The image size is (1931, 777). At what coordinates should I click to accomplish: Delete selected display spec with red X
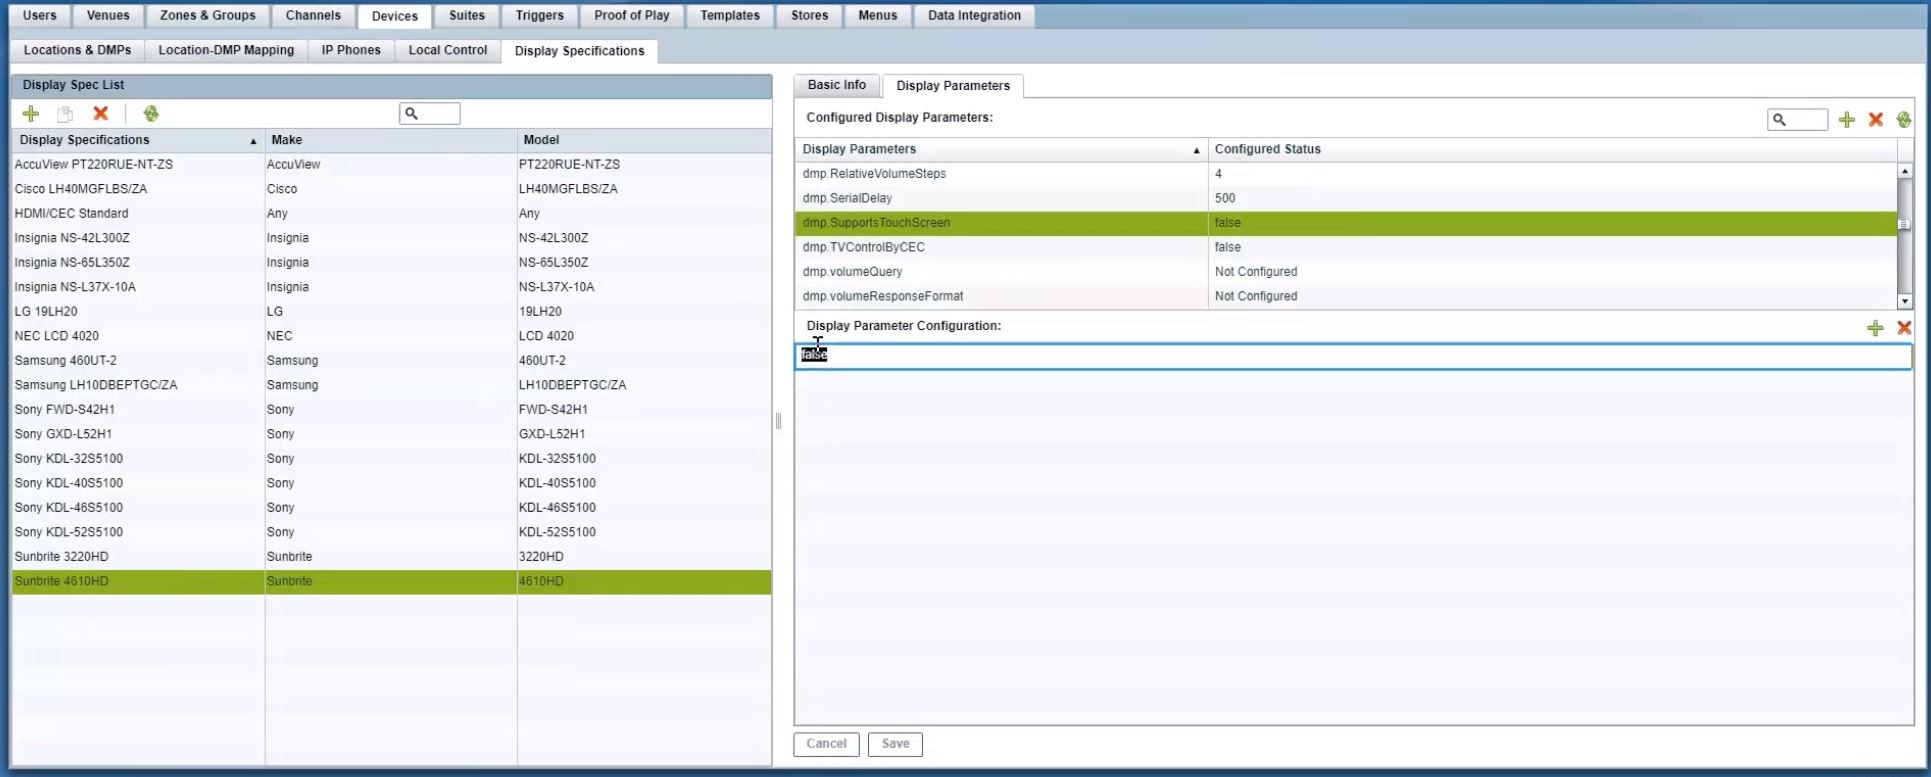[100, 114]
